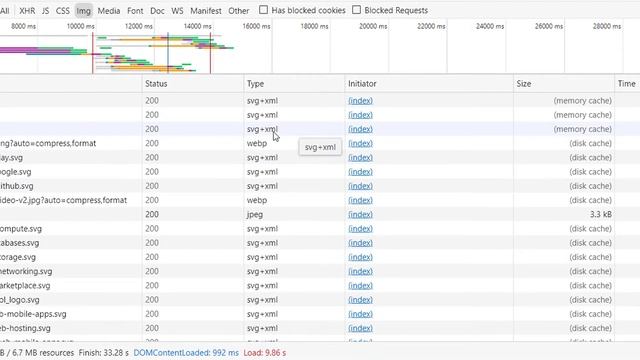640x360 pixels.
Task: Enable Blocked Requests checkbox
Action: coord(356,10)
